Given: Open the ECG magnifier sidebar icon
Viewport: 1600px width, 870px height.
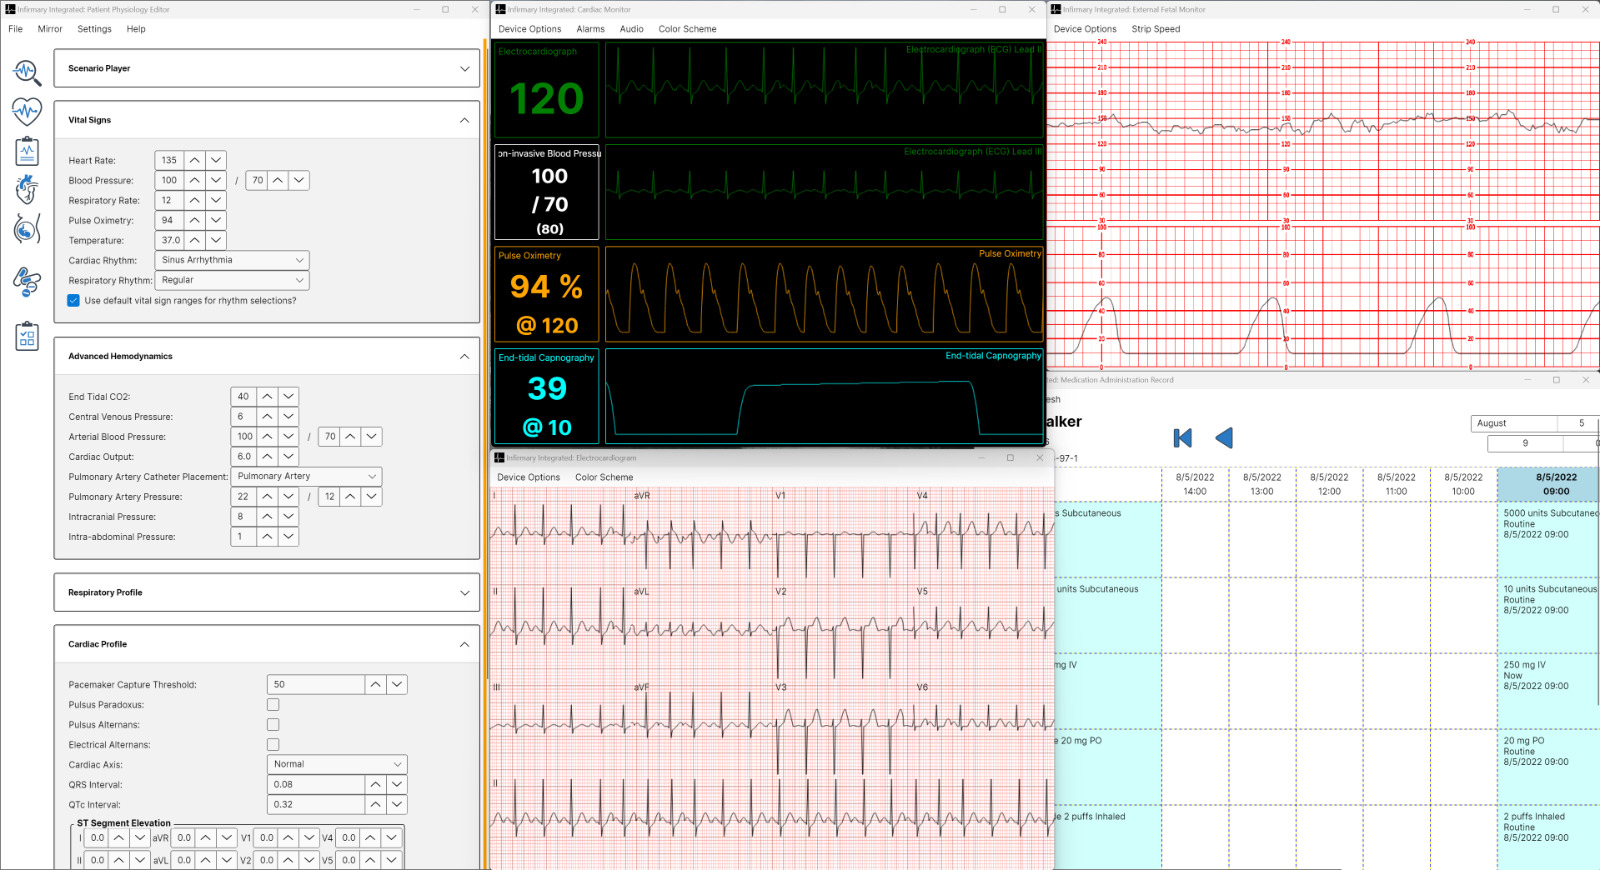Looking at the screenshot, I should point(27,72).
